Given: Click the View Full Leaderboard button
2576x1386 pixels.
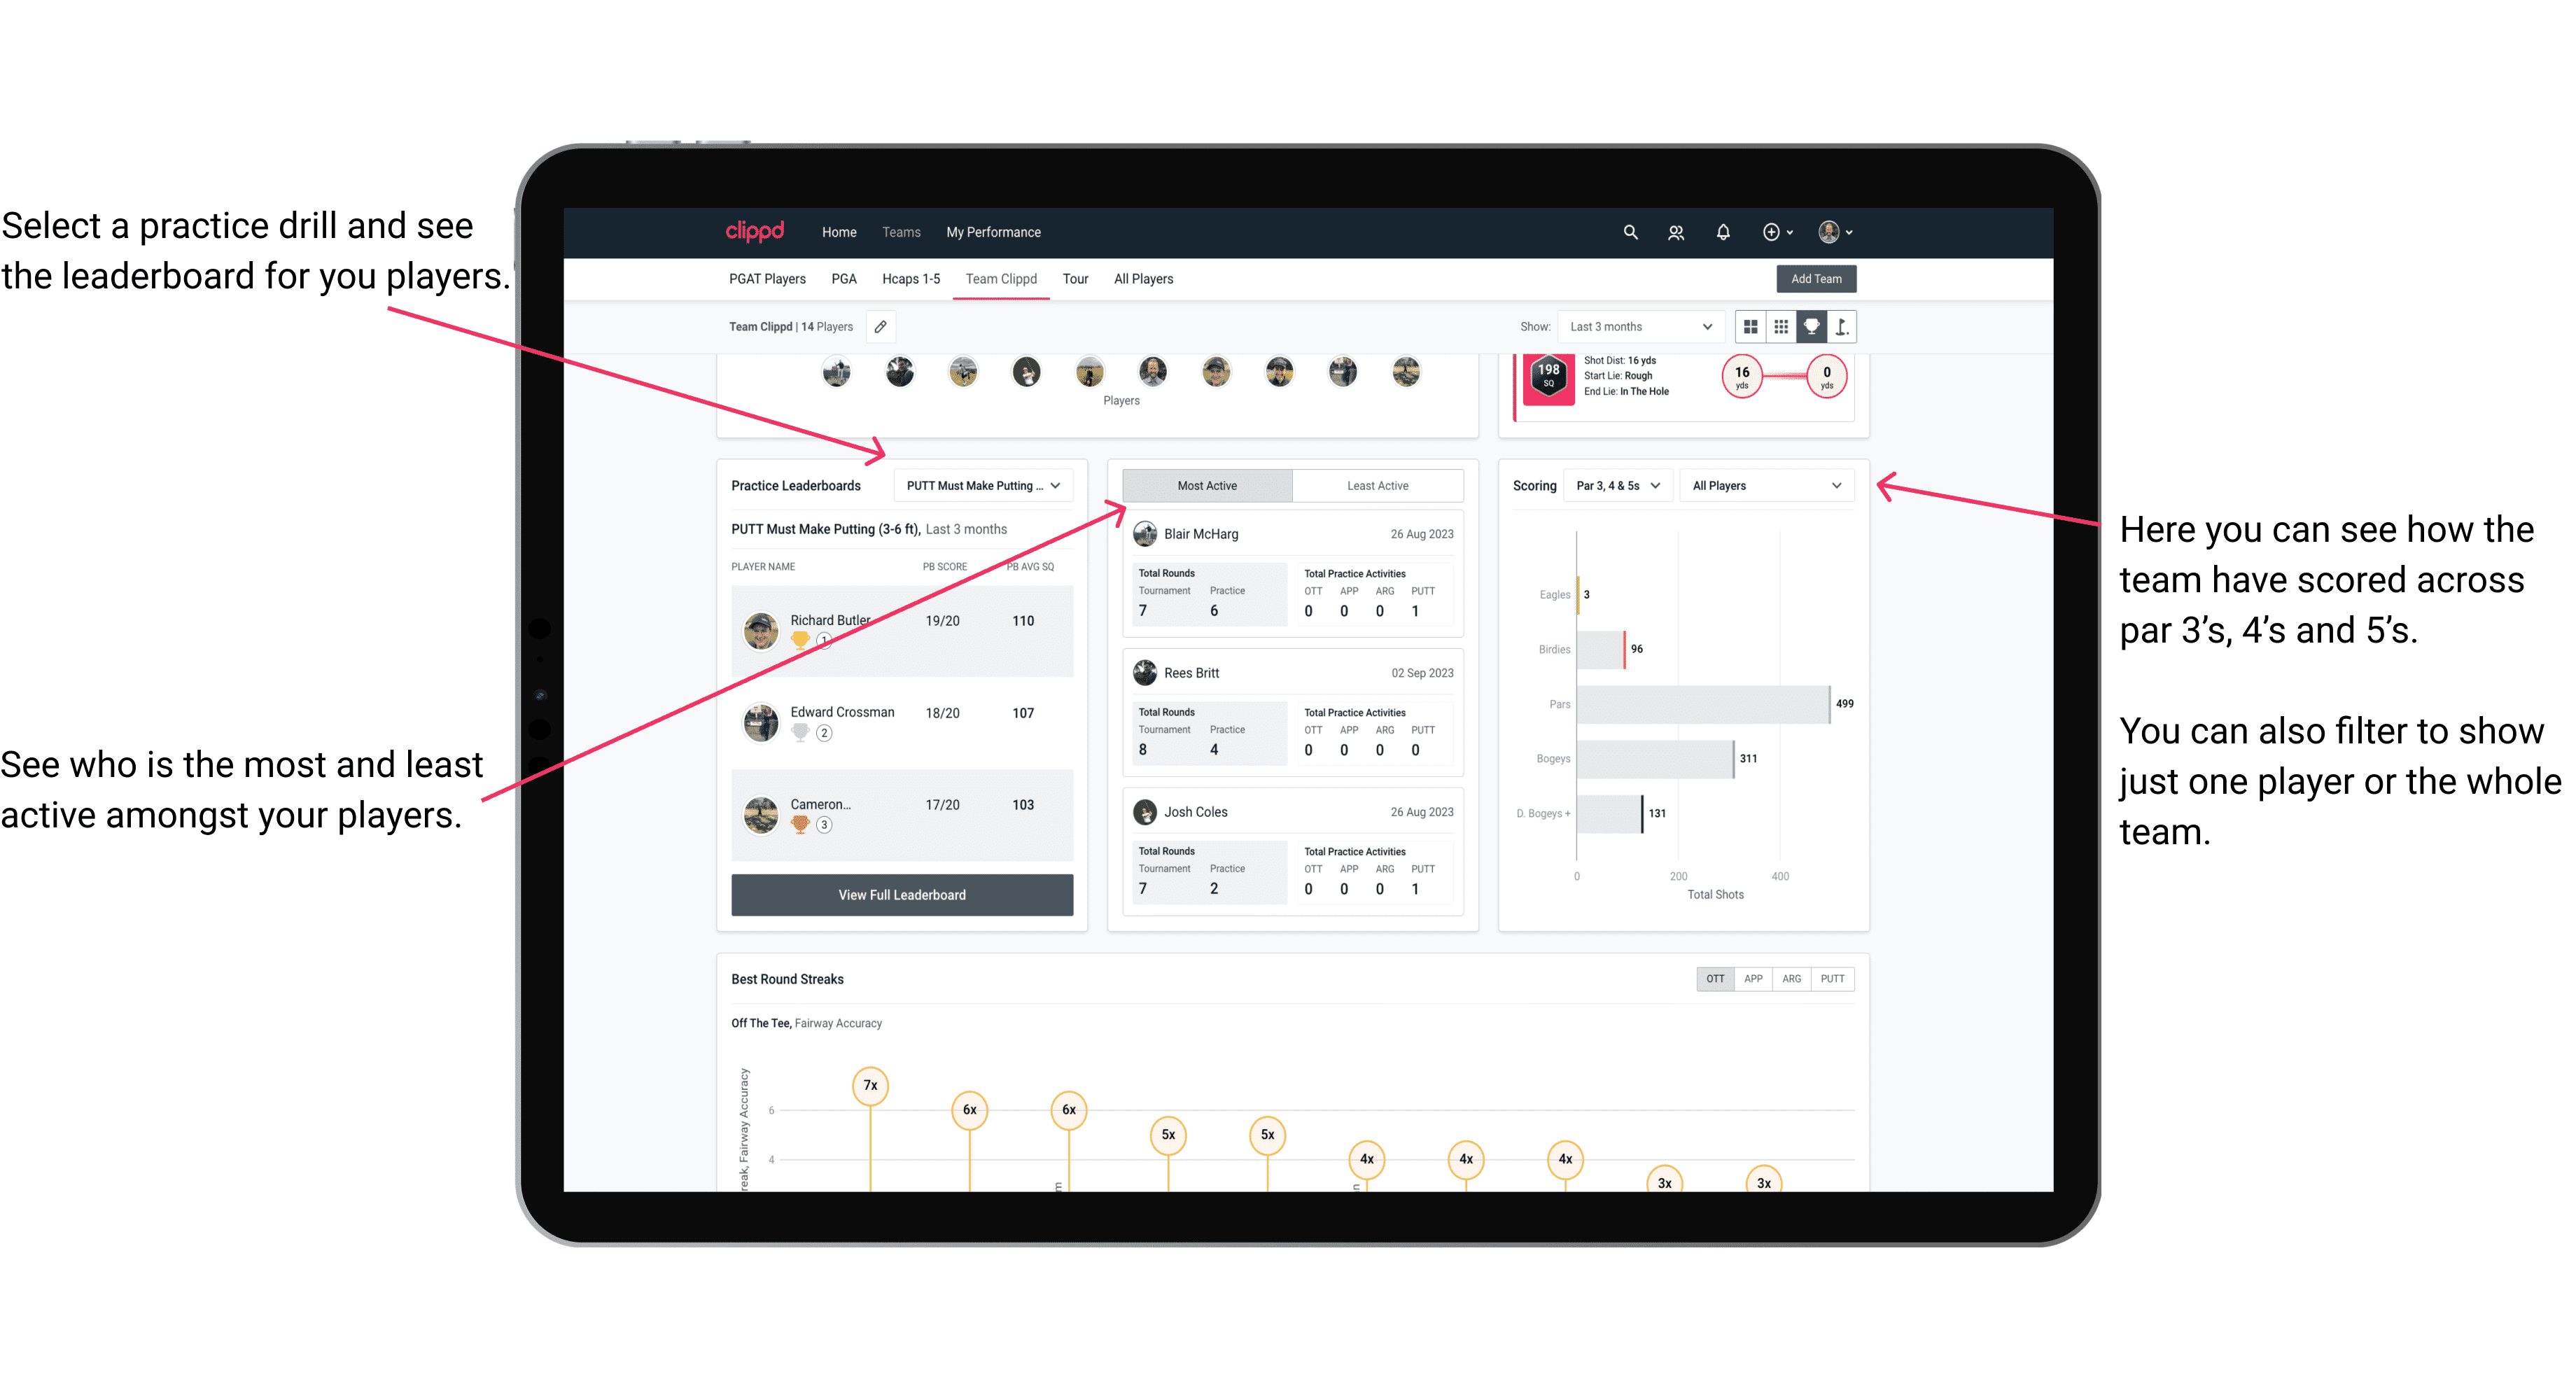Looking at the screenshot, I should [x=901, y=896].
